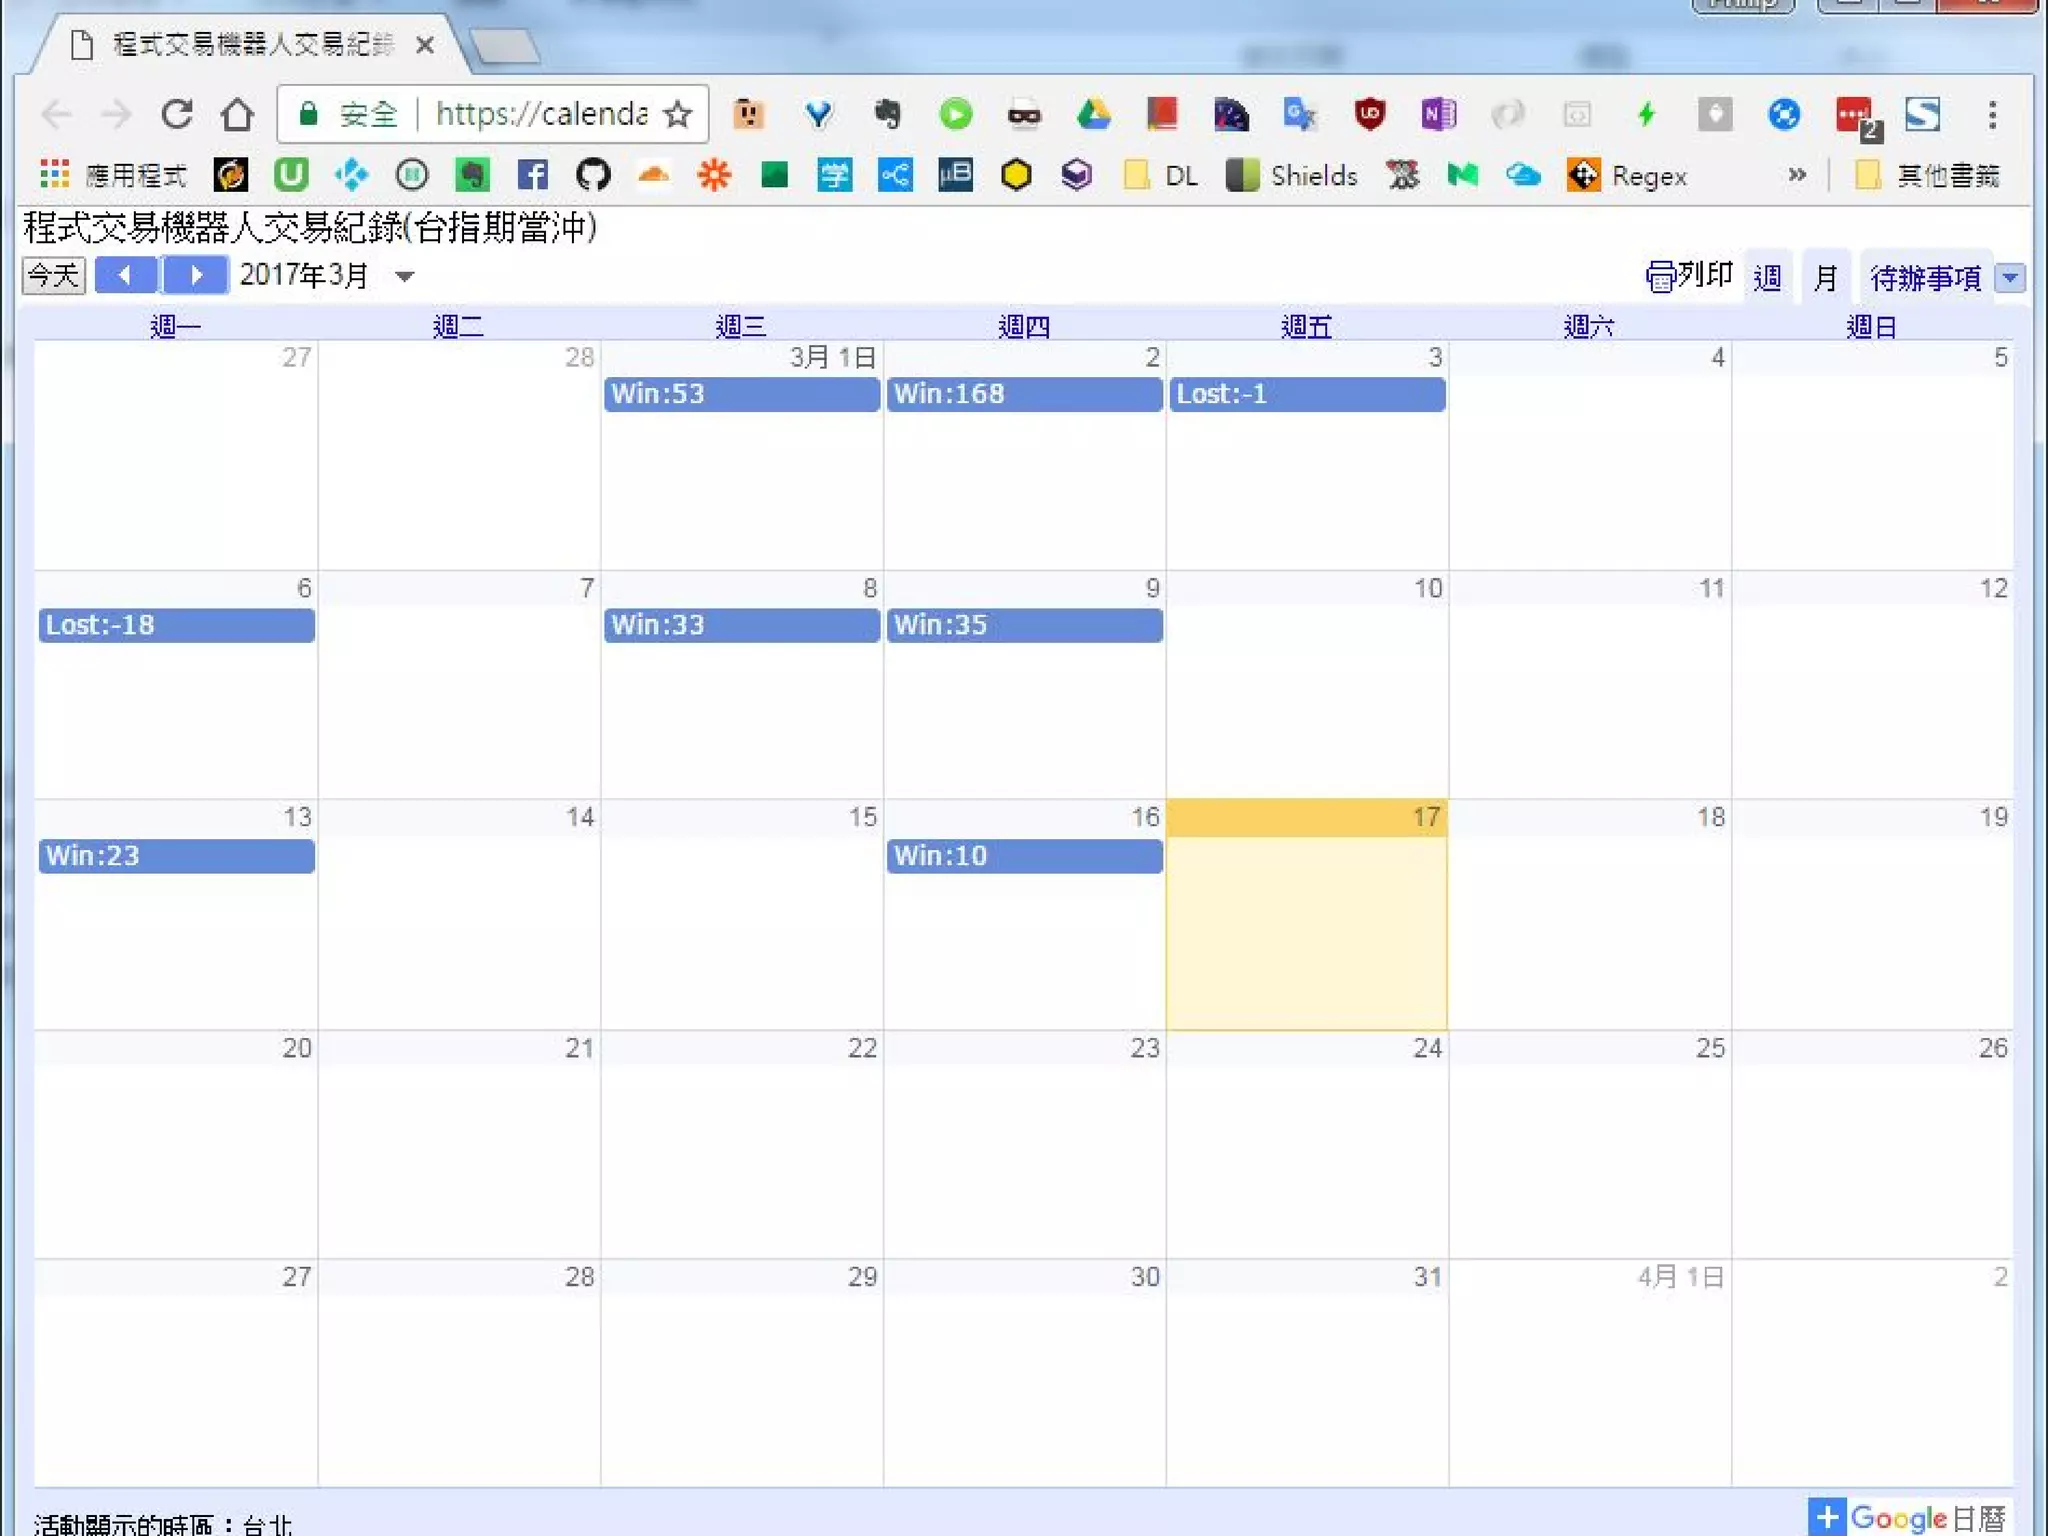The image size is (2048, 1536).
Task: Click the Google Drive extension icon
Action: click(x=1093, y=114)
